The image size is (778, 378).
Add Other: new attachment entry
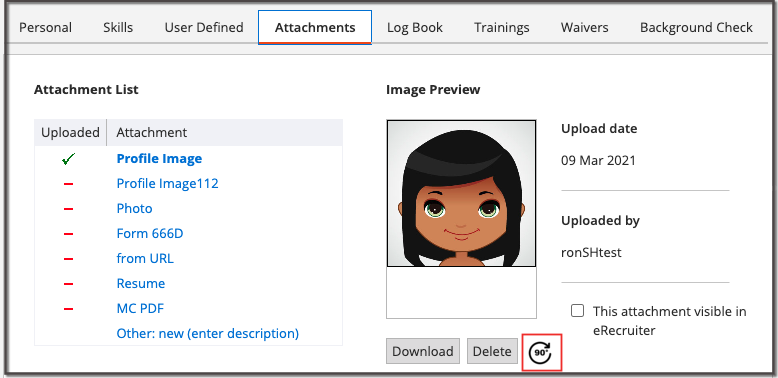point(207,333)
